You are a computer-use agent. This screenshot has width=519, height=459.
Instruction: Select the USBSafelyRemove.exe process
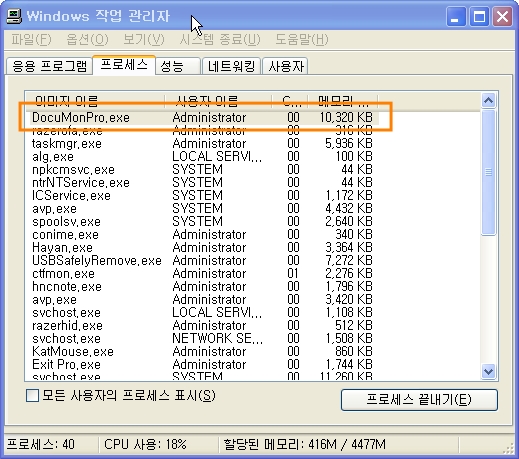tap(202, 260)
